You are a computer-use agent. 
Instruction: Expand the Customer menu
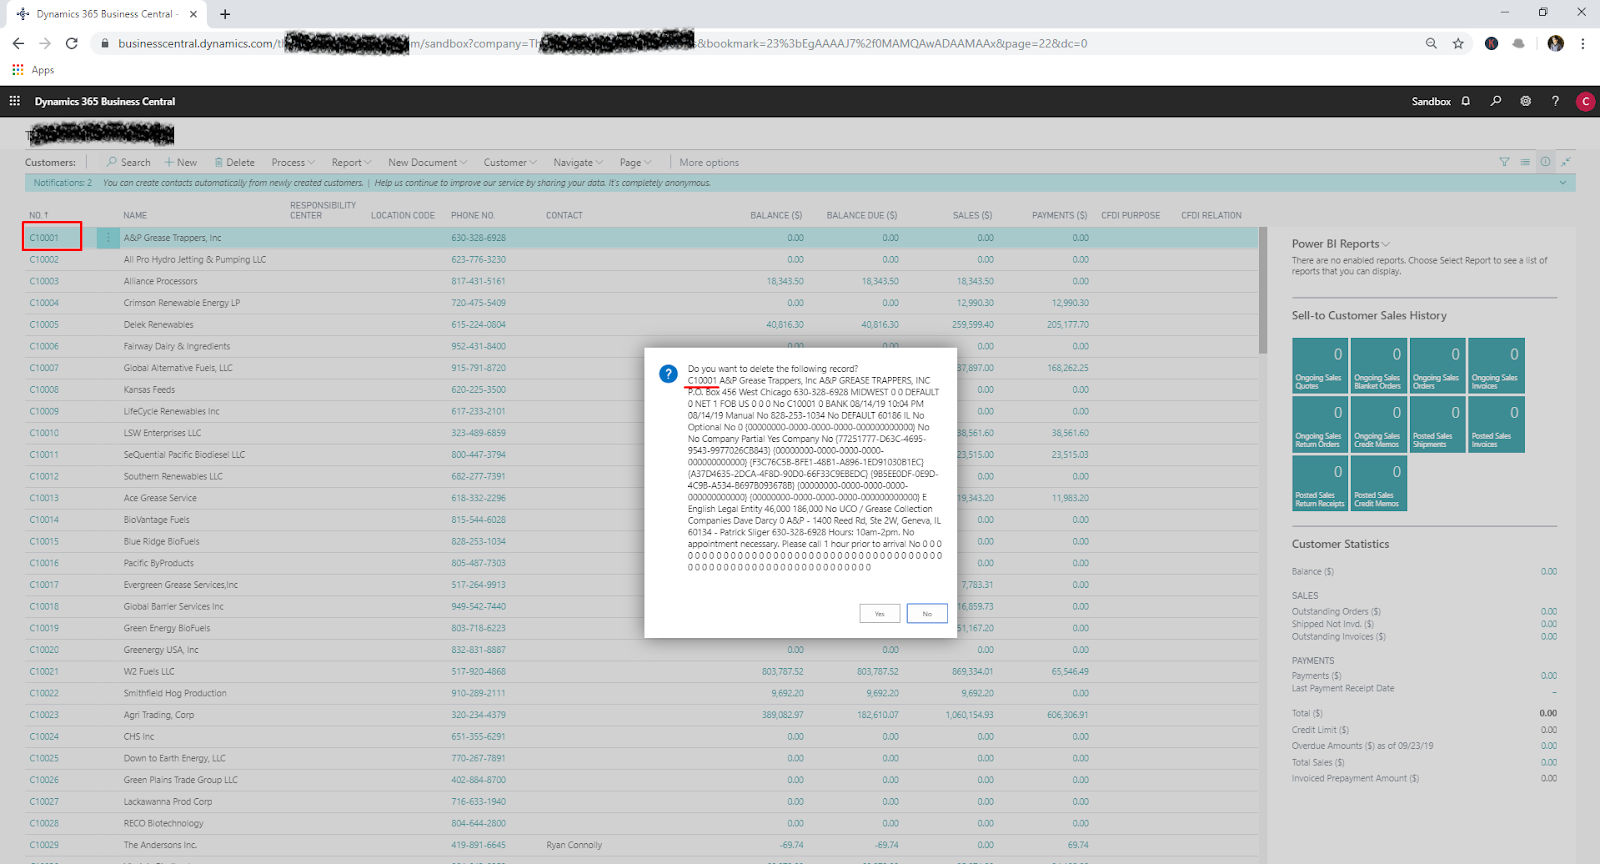[x=510, y=162]
